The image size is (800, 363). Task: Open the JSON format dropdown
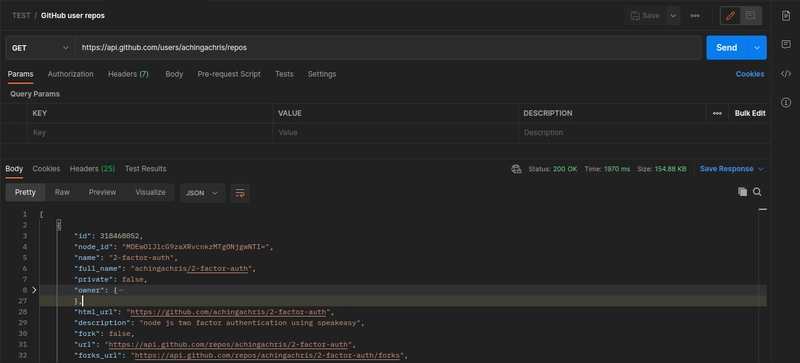203,193
